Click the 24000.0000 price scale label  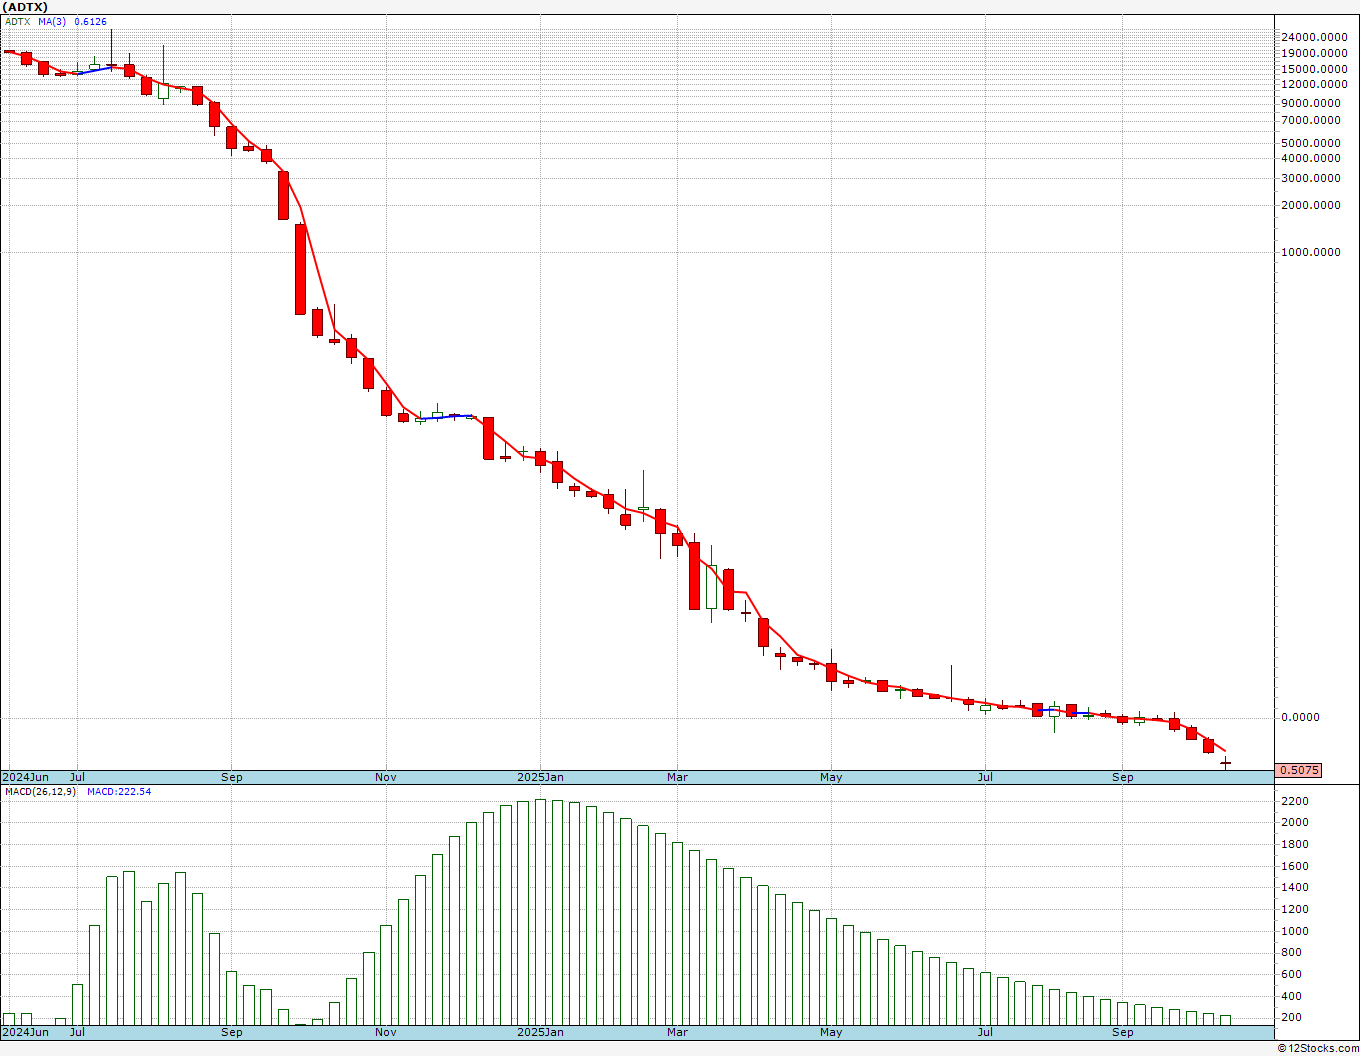[1316, 37]
